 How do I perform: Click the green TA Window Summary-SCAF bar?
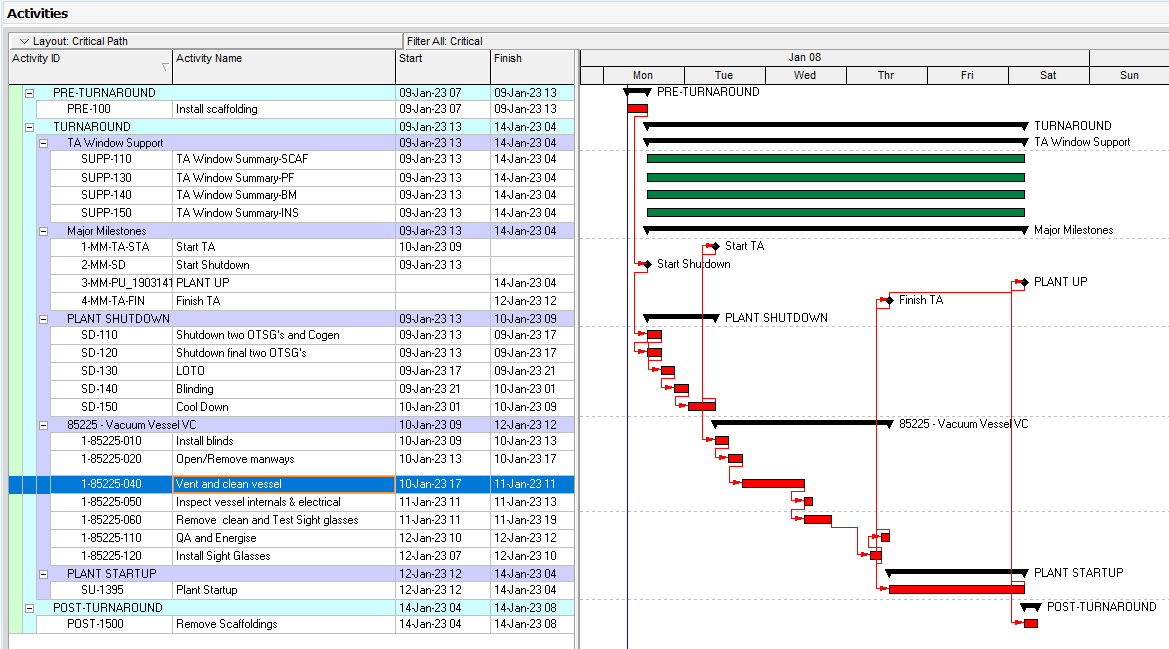[x=835, y=158]
